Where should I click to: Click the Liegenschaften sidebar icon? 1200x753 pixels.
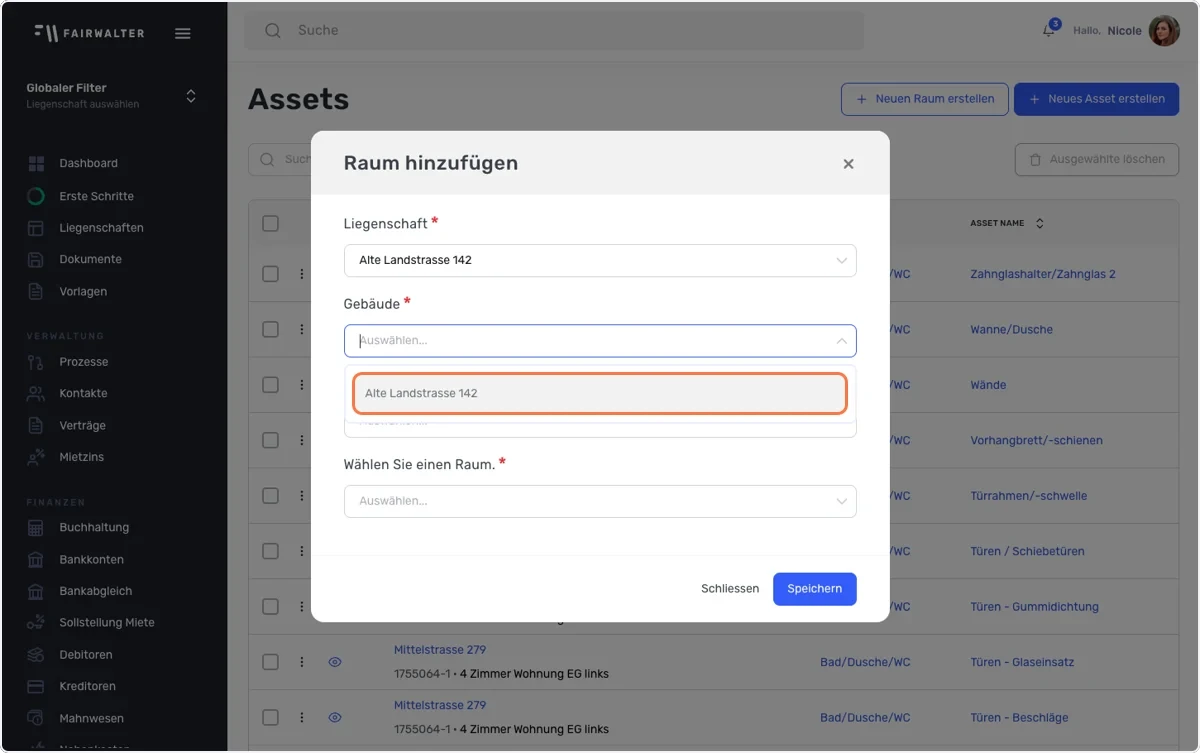pos(36,228)
